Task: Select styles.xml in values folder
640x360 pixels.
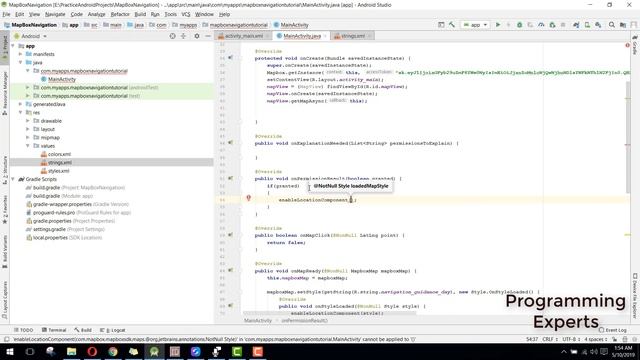Action: pyautogui.click(x=55, y=171)
